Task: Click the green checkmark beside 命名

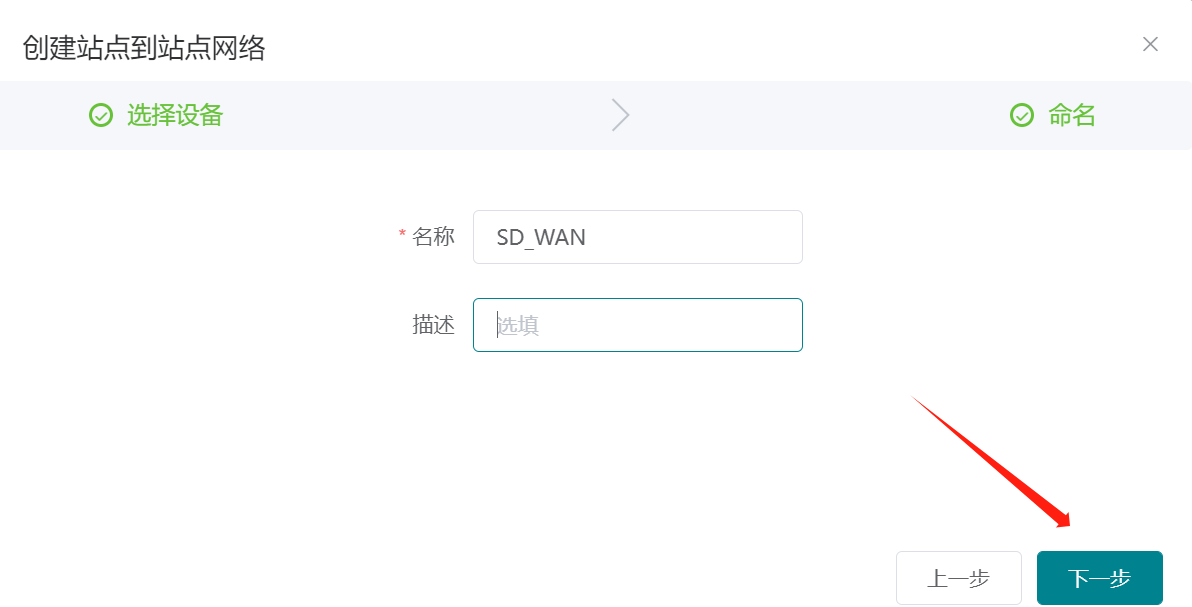Action: click(x=1022, y=116)
